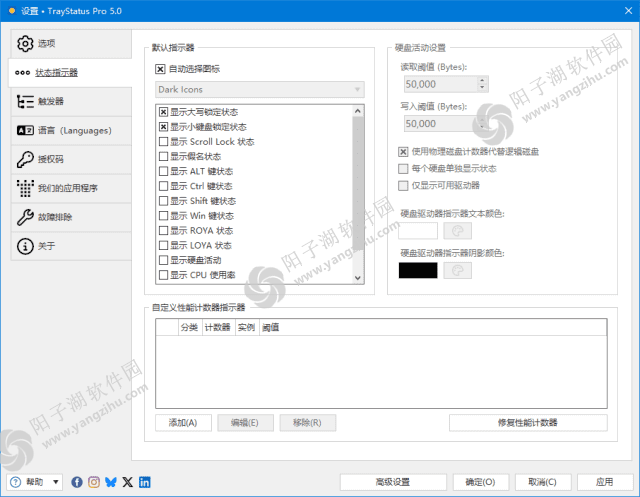Click the three-dots 状态指示器 icon
Viewport: 640px width, 497px height.
coord(22,73)
